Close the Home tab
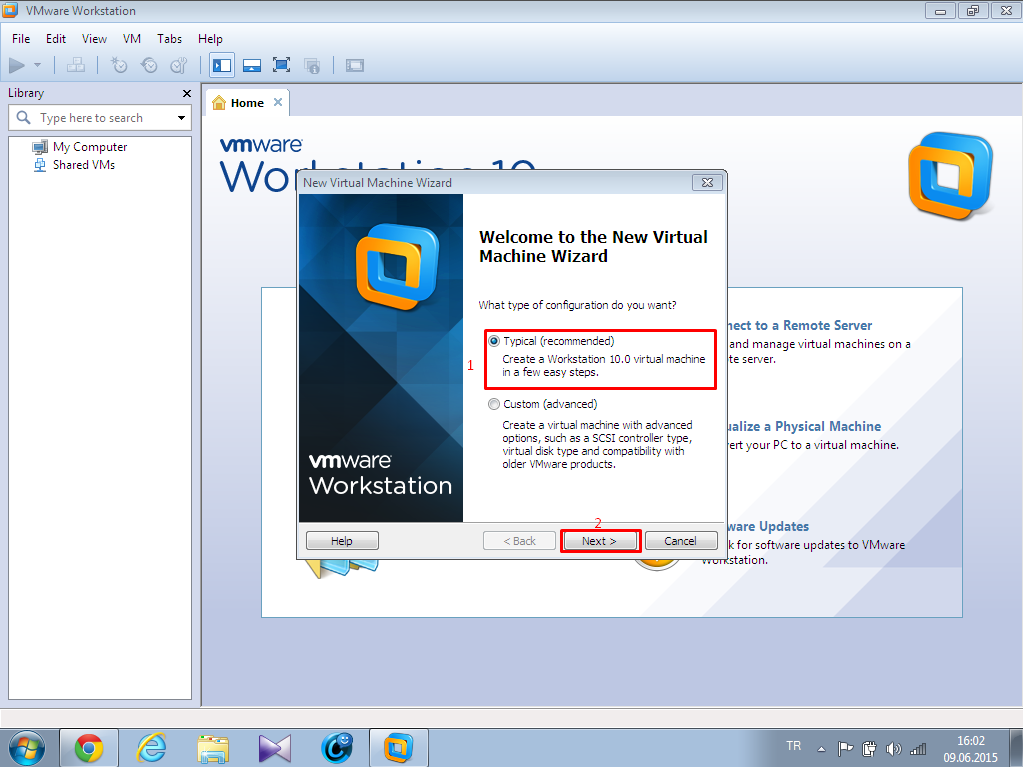The height and width of the screenshot is (767, 1023). (x=278, y=102)
